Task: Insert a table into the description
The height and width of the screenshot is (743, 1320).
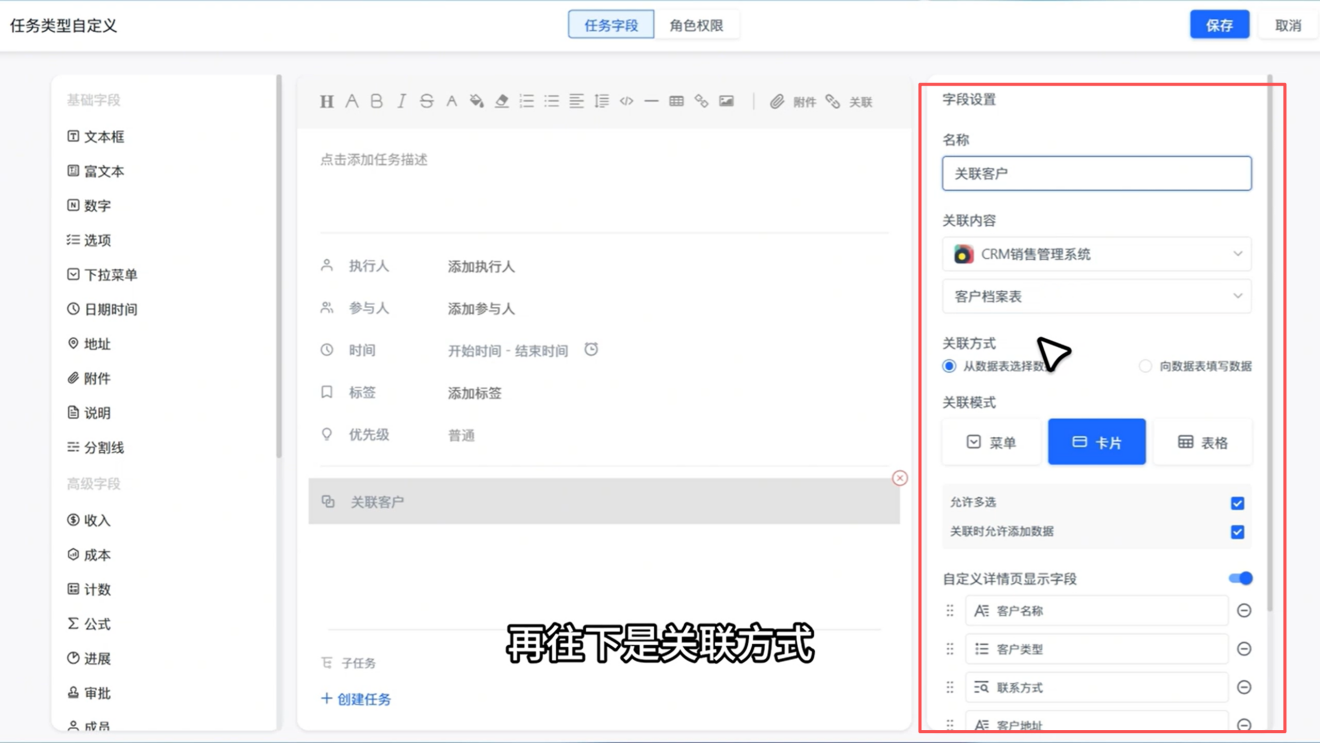Action: pyautogui.click(x=677, y=101)
